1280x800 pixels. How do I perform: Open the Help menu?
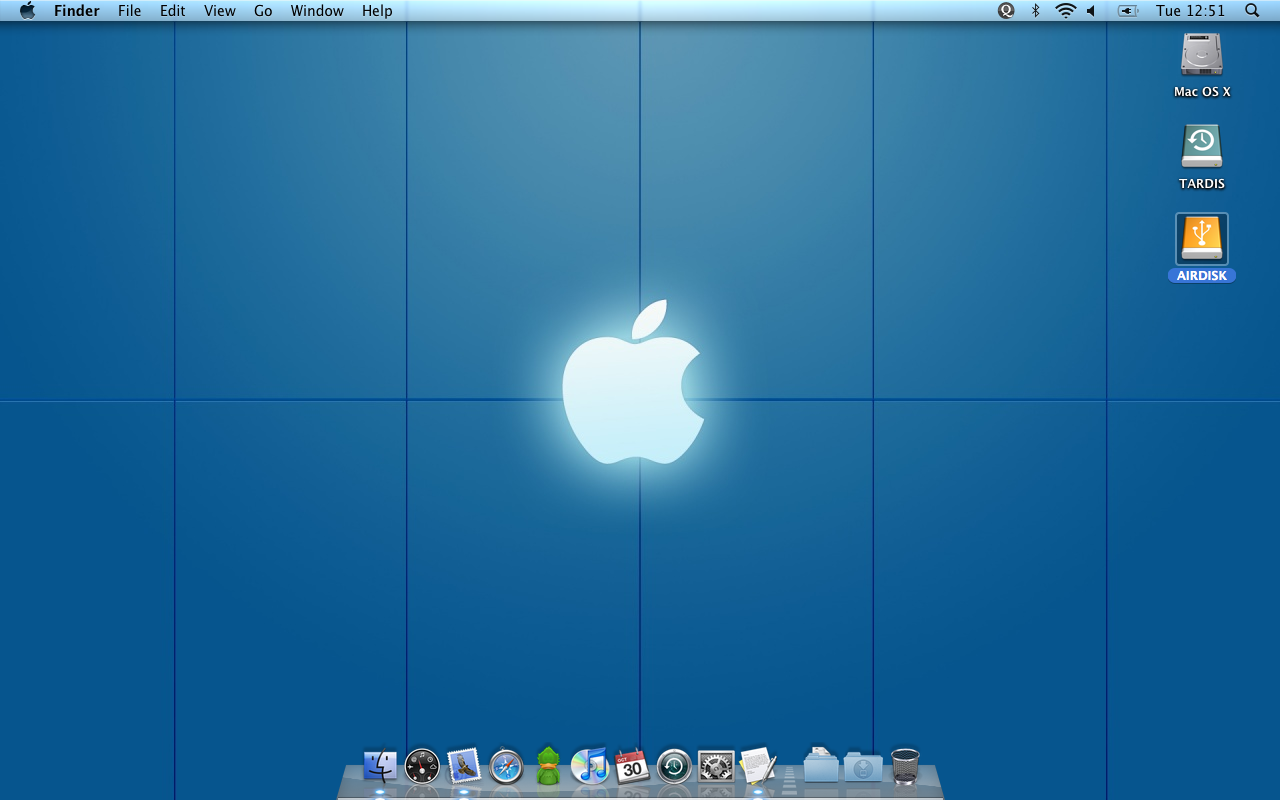[377, 11]
